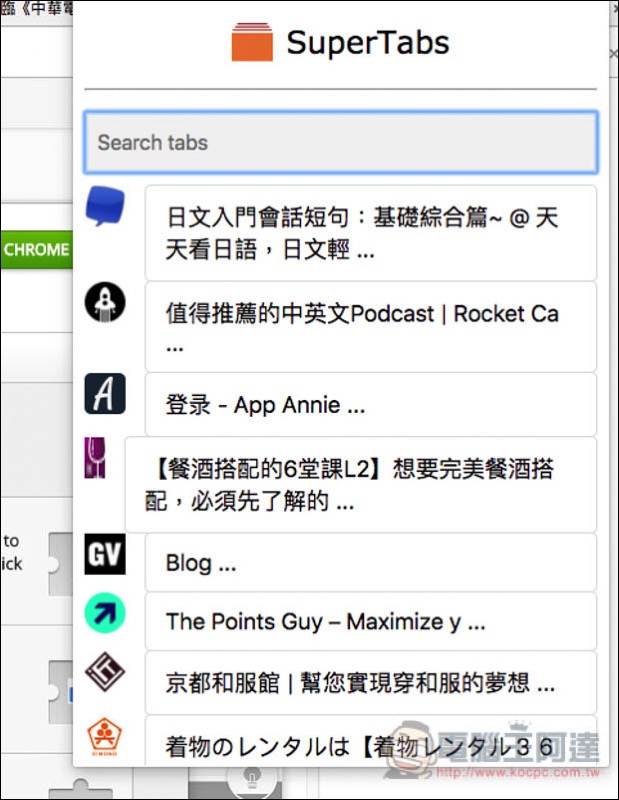This screenshot has width=619, height=800.
Task: Click The Points Guy arrow favicon
Action: tap(105, 613)
